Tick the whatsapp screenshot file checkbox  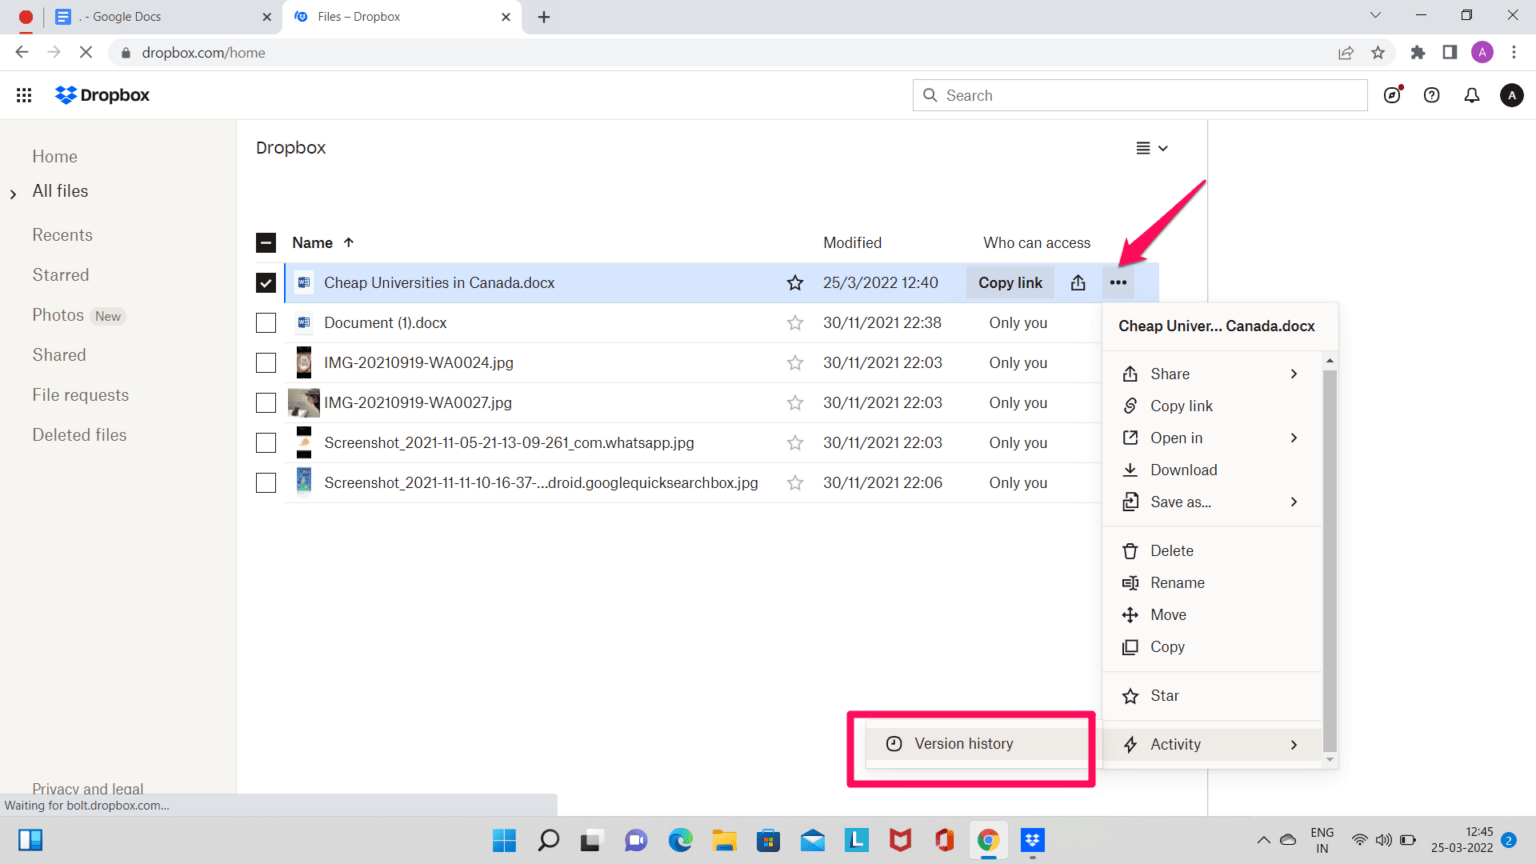tap(266, 443)
